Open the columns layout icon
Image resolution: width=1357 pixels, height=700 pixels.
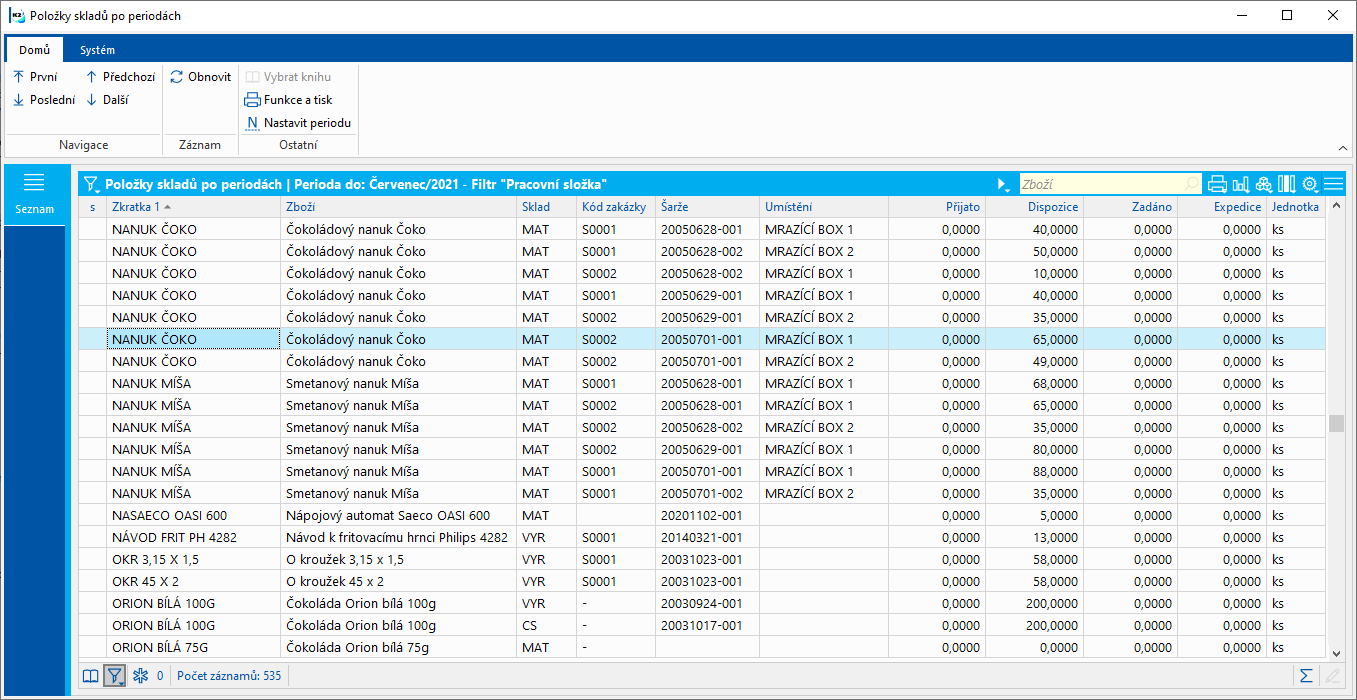pyautogui.click(x=1287, y=184)
